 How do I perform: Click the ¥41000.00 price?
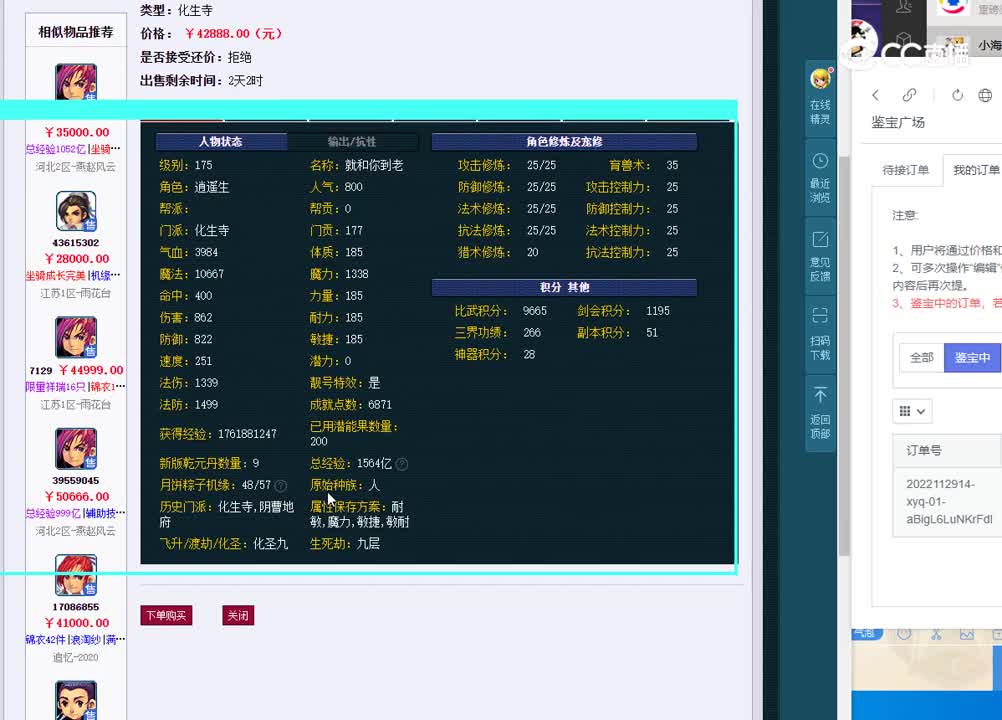[x=77, y=624]
